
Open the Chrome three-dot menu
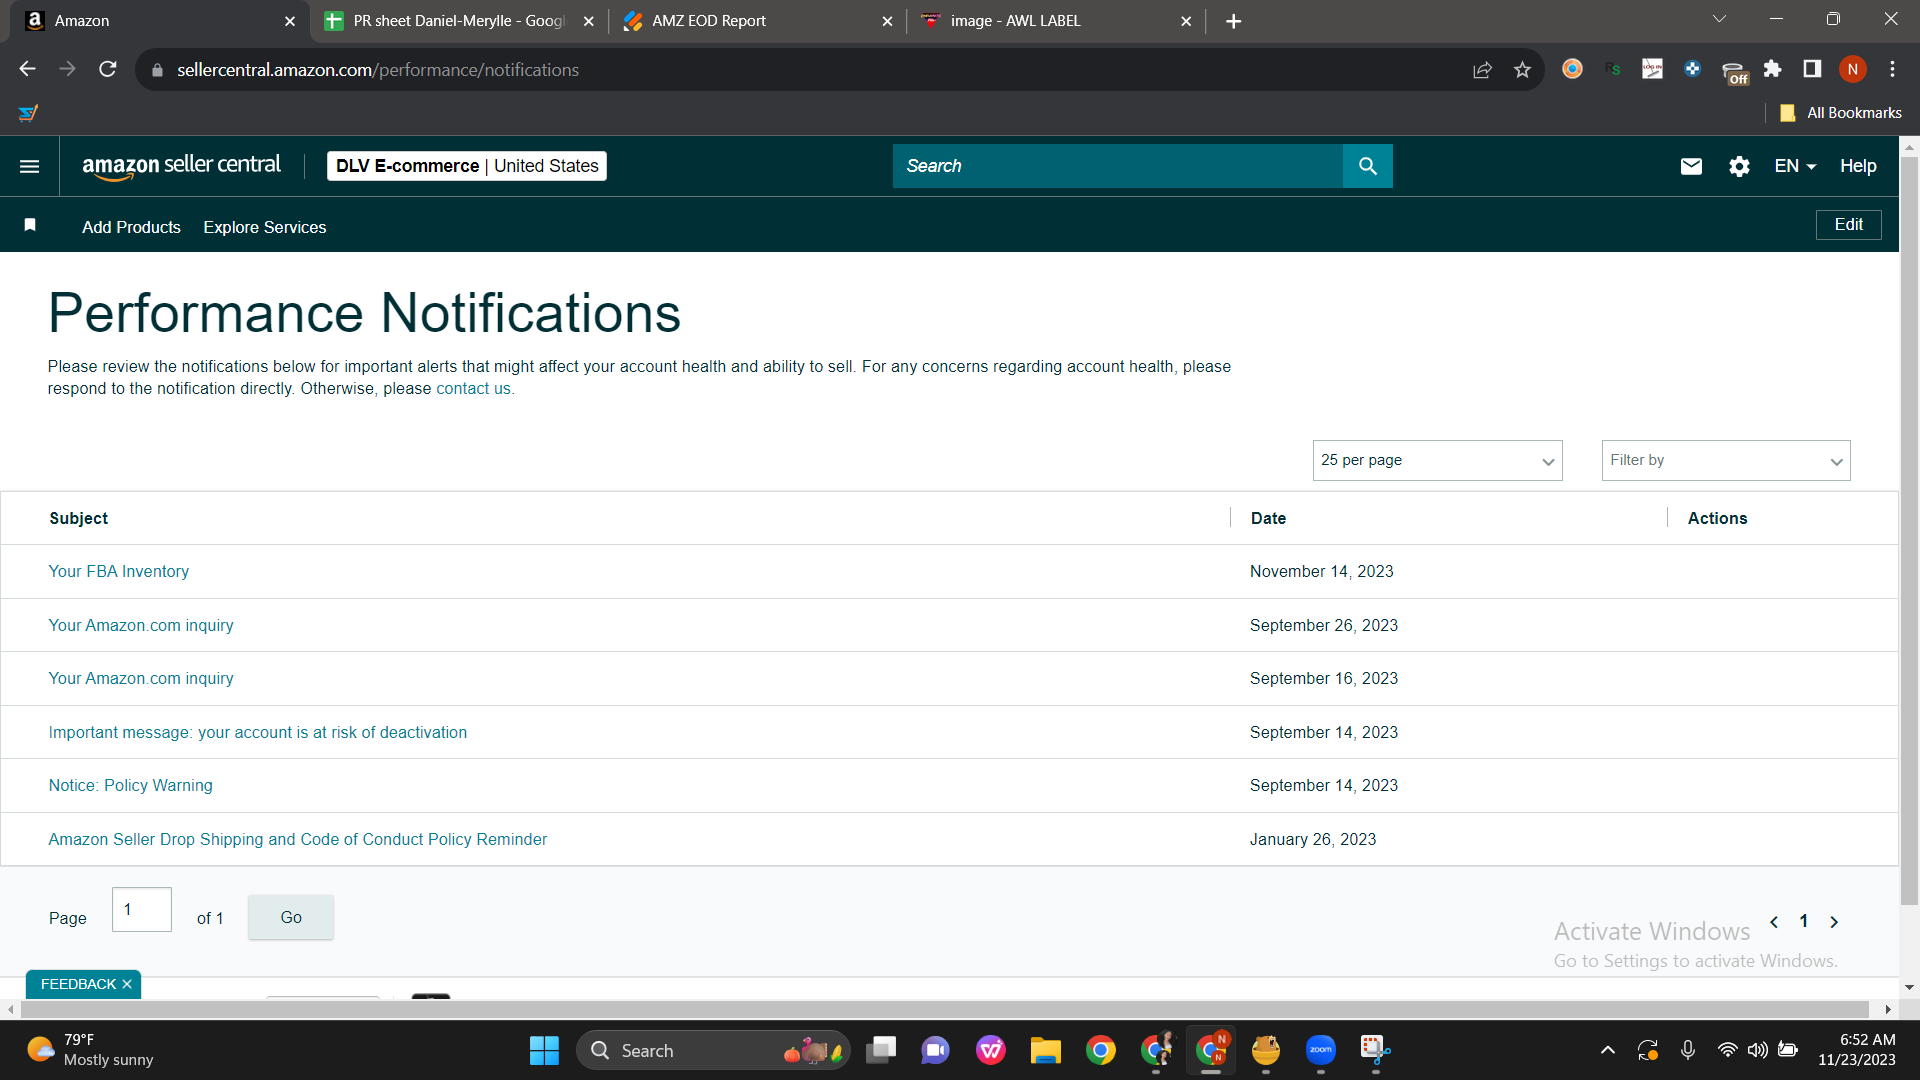point(1892,69)
